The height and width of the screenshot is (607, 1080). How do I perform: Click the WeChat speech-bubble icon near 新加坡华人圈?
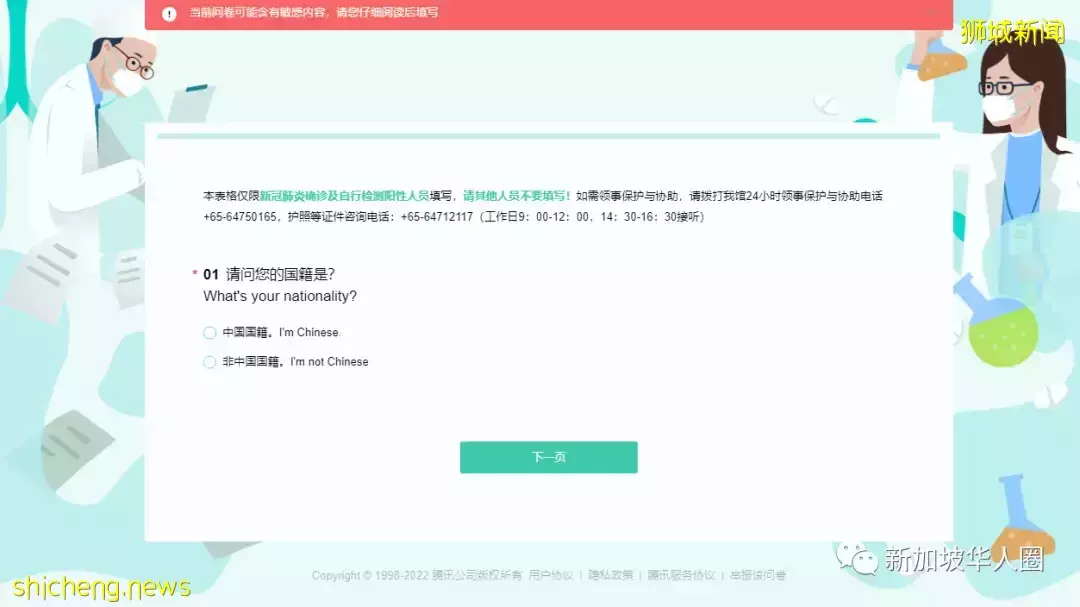pos(855,560)
